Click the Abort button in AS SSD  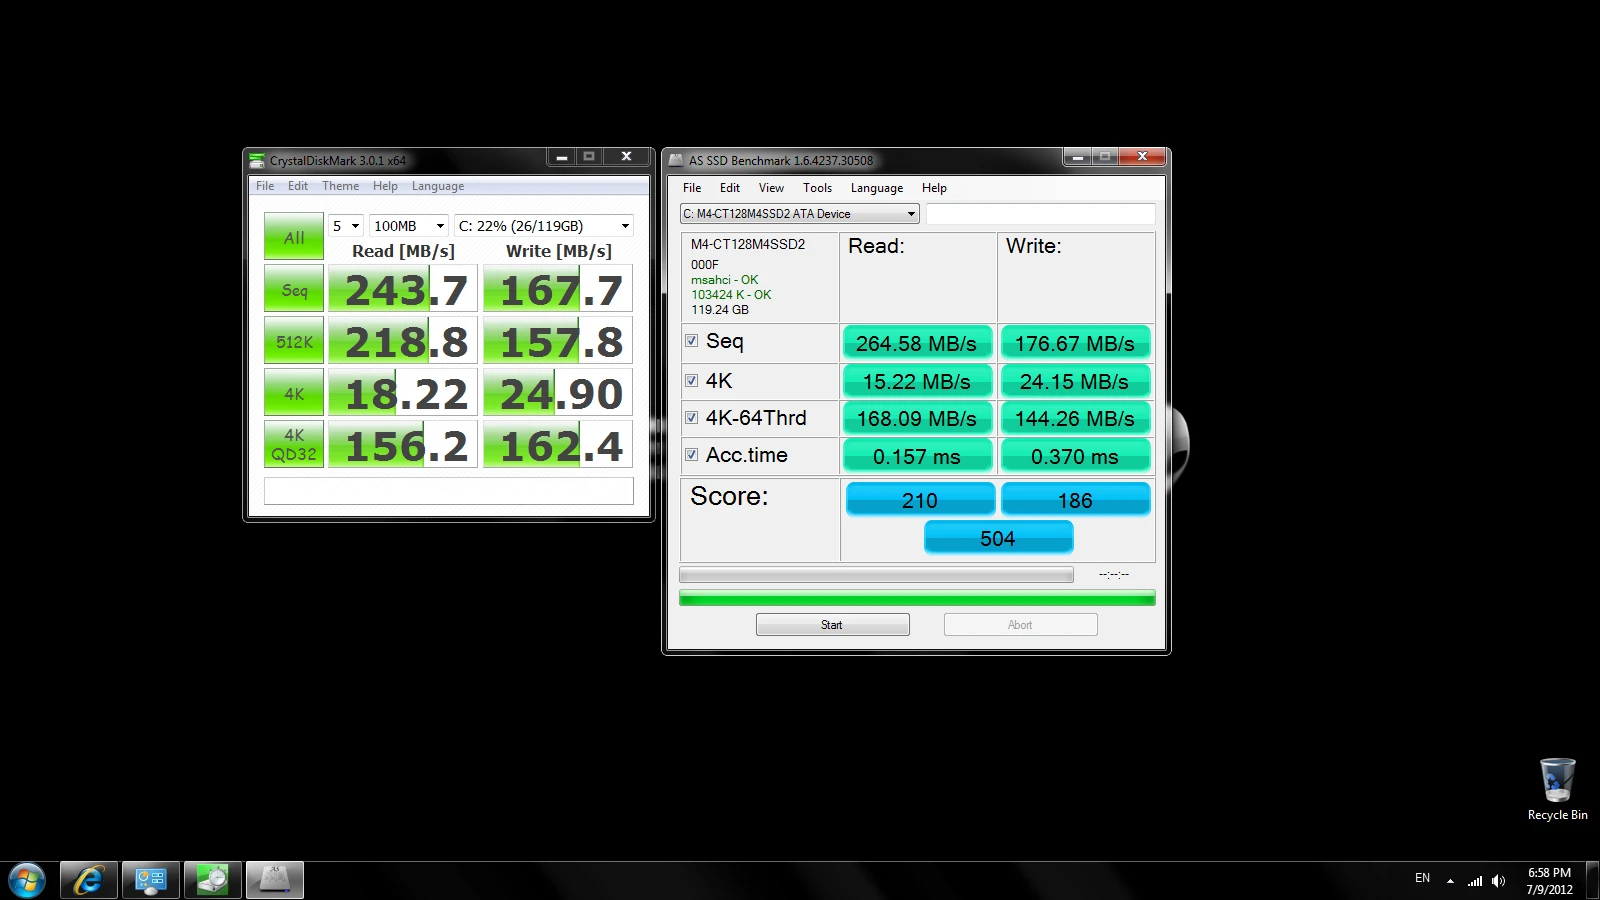pos(1020,625)
